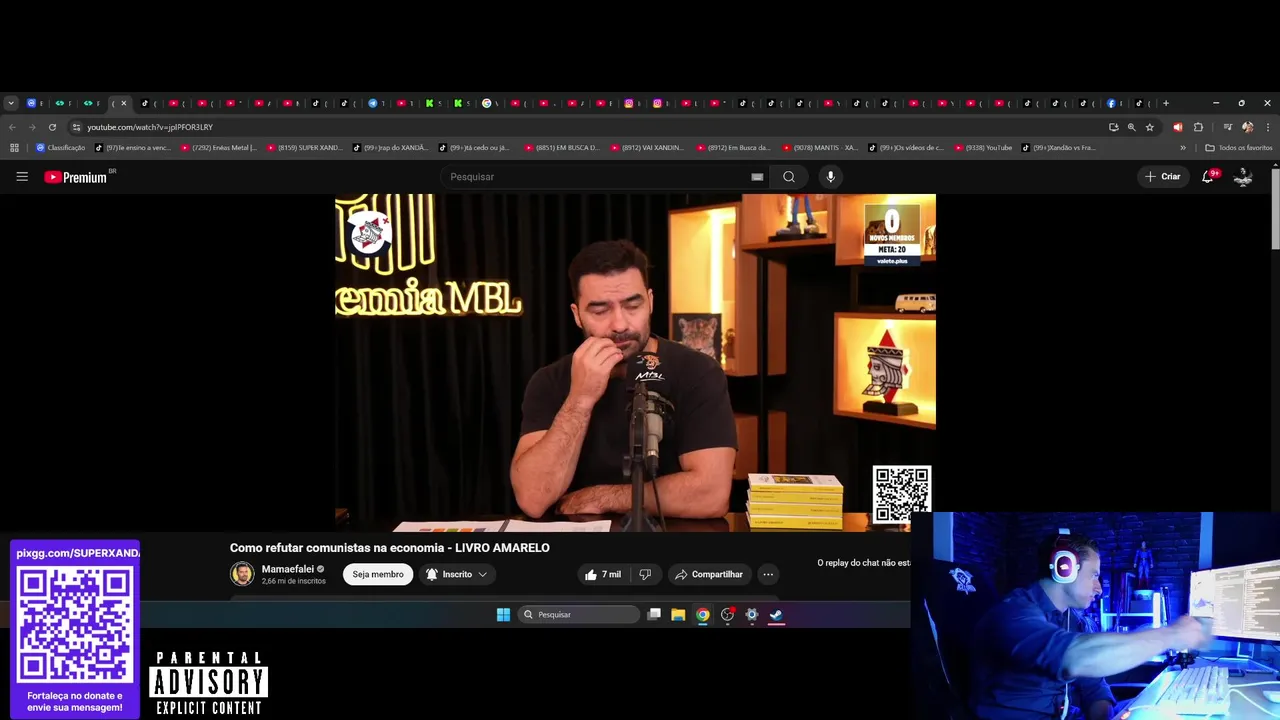Open the YouTube hamburger guide menu

tap(22, 177)
